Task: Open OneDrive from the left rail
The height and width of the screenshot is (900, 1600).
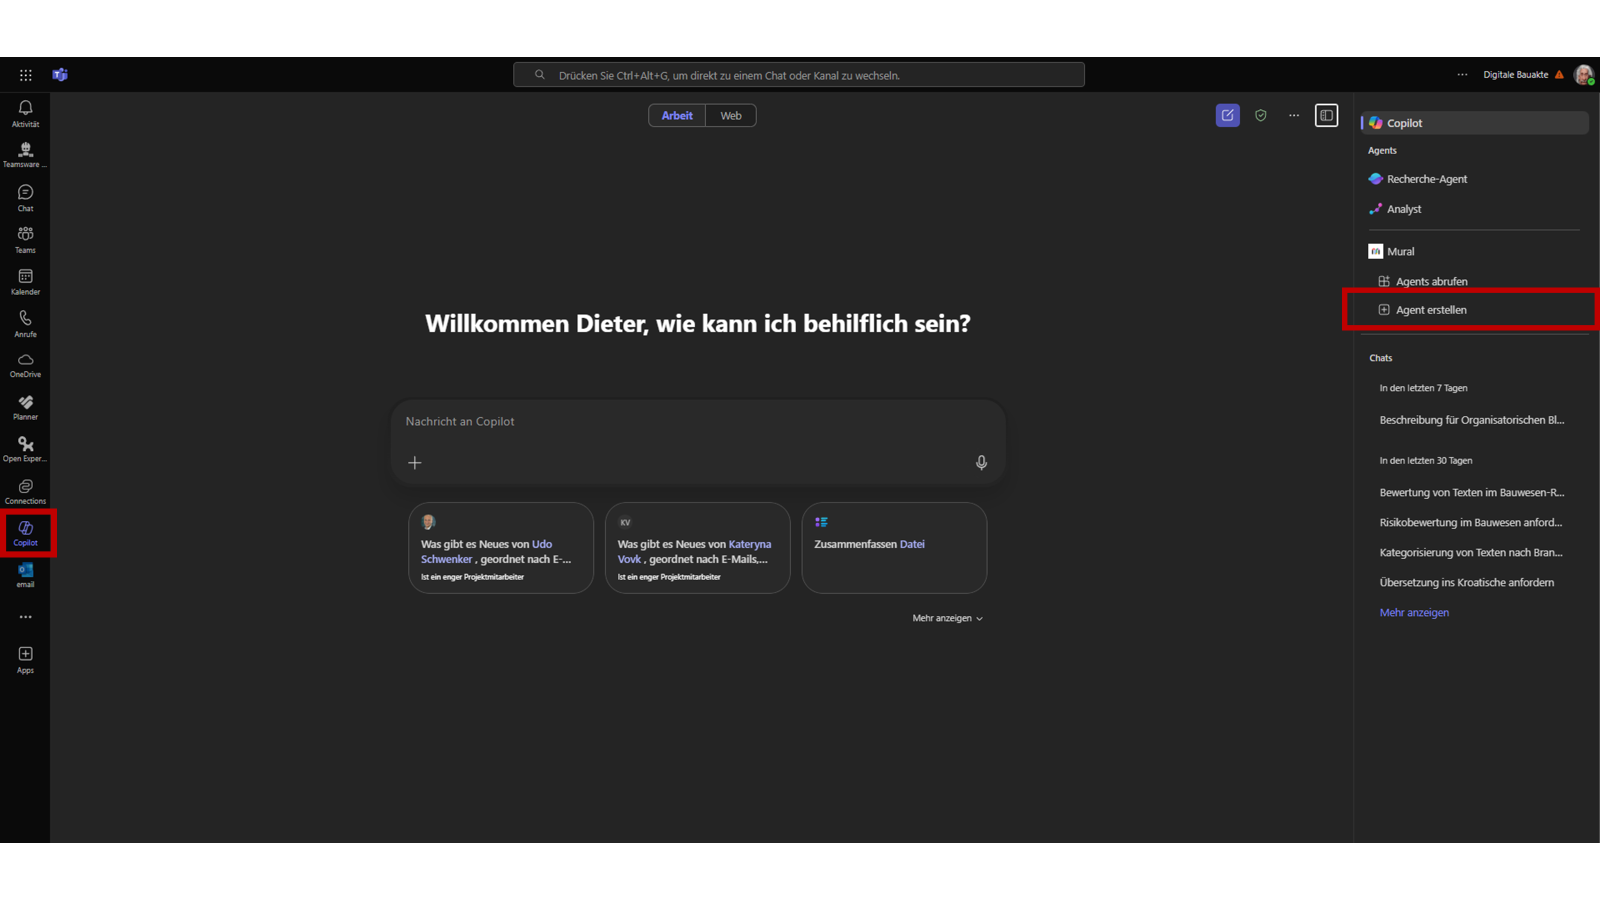Action: click(25, 365)
